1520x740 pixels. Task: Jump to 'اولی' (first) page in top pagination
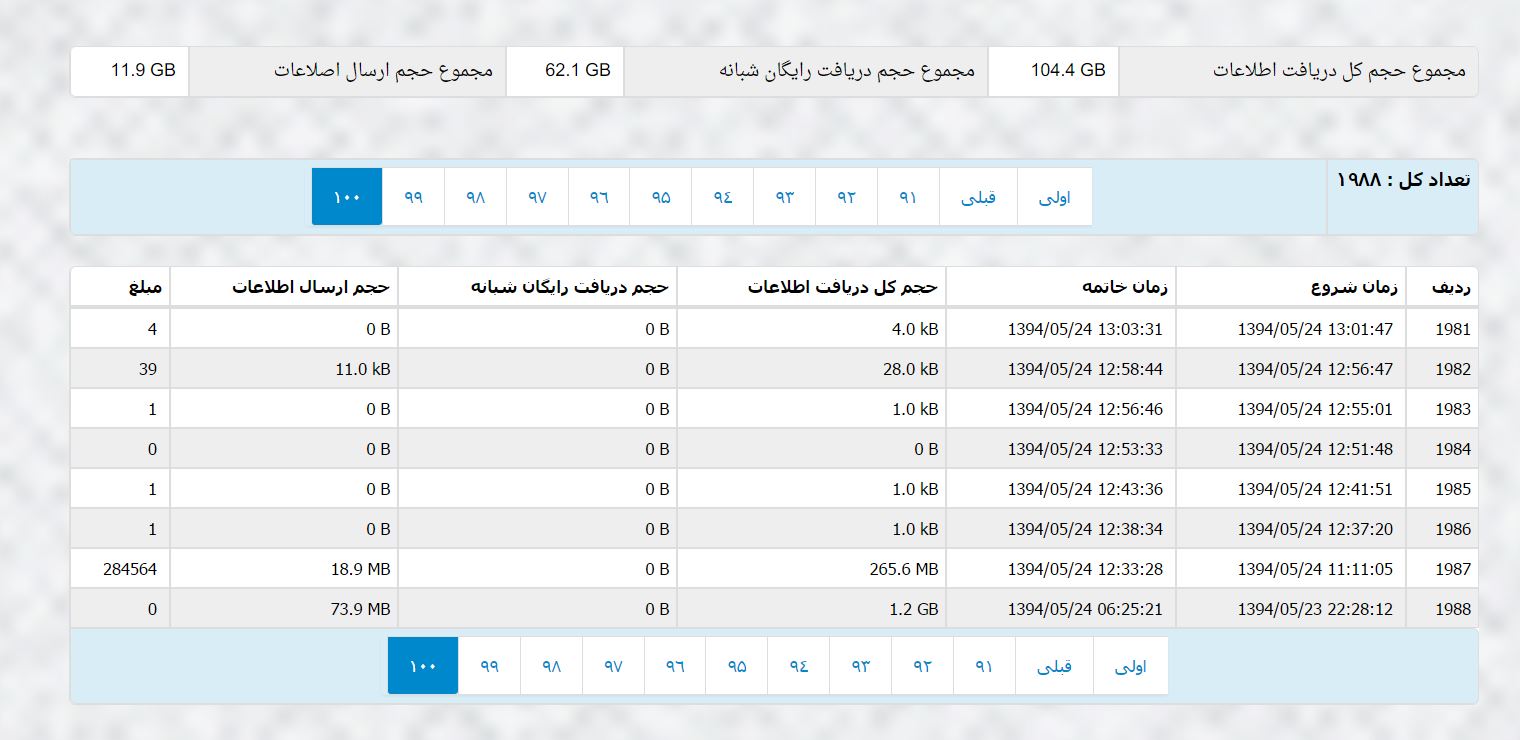pos(1054,197)
